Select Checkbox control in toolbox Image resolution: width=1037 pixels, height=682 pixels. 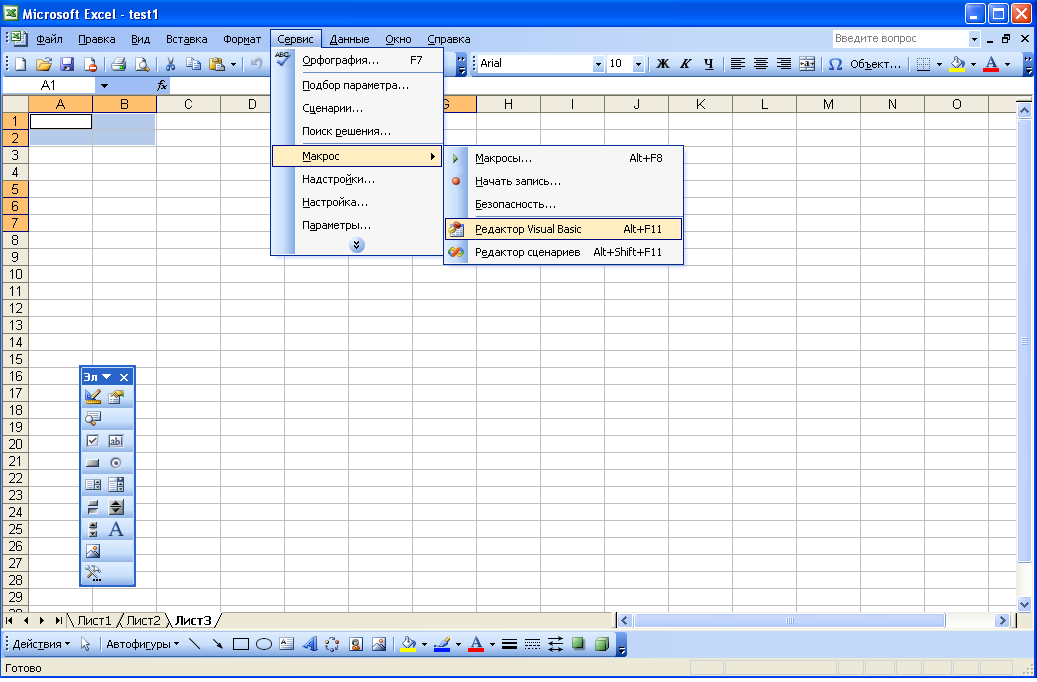click(x=93, y=441)
